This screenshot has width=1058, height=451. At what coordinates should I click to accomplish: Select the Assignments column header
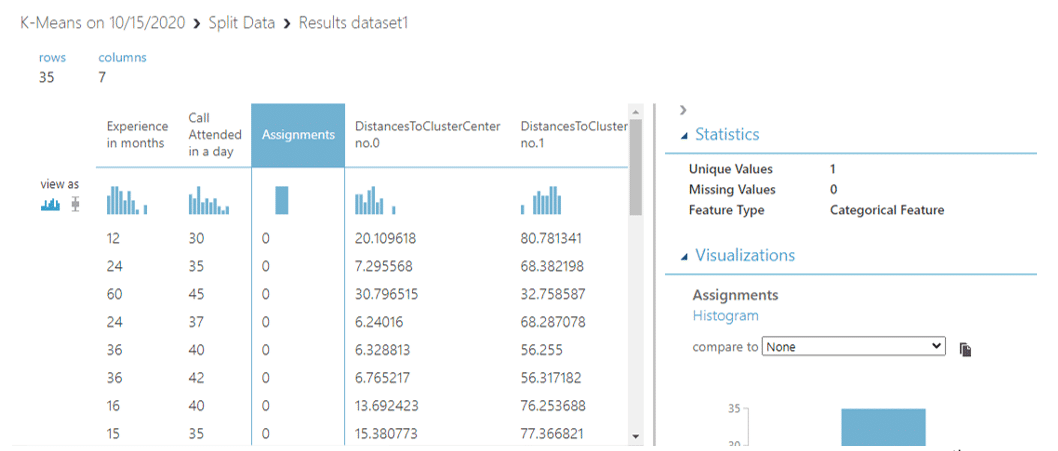point(297,134)
